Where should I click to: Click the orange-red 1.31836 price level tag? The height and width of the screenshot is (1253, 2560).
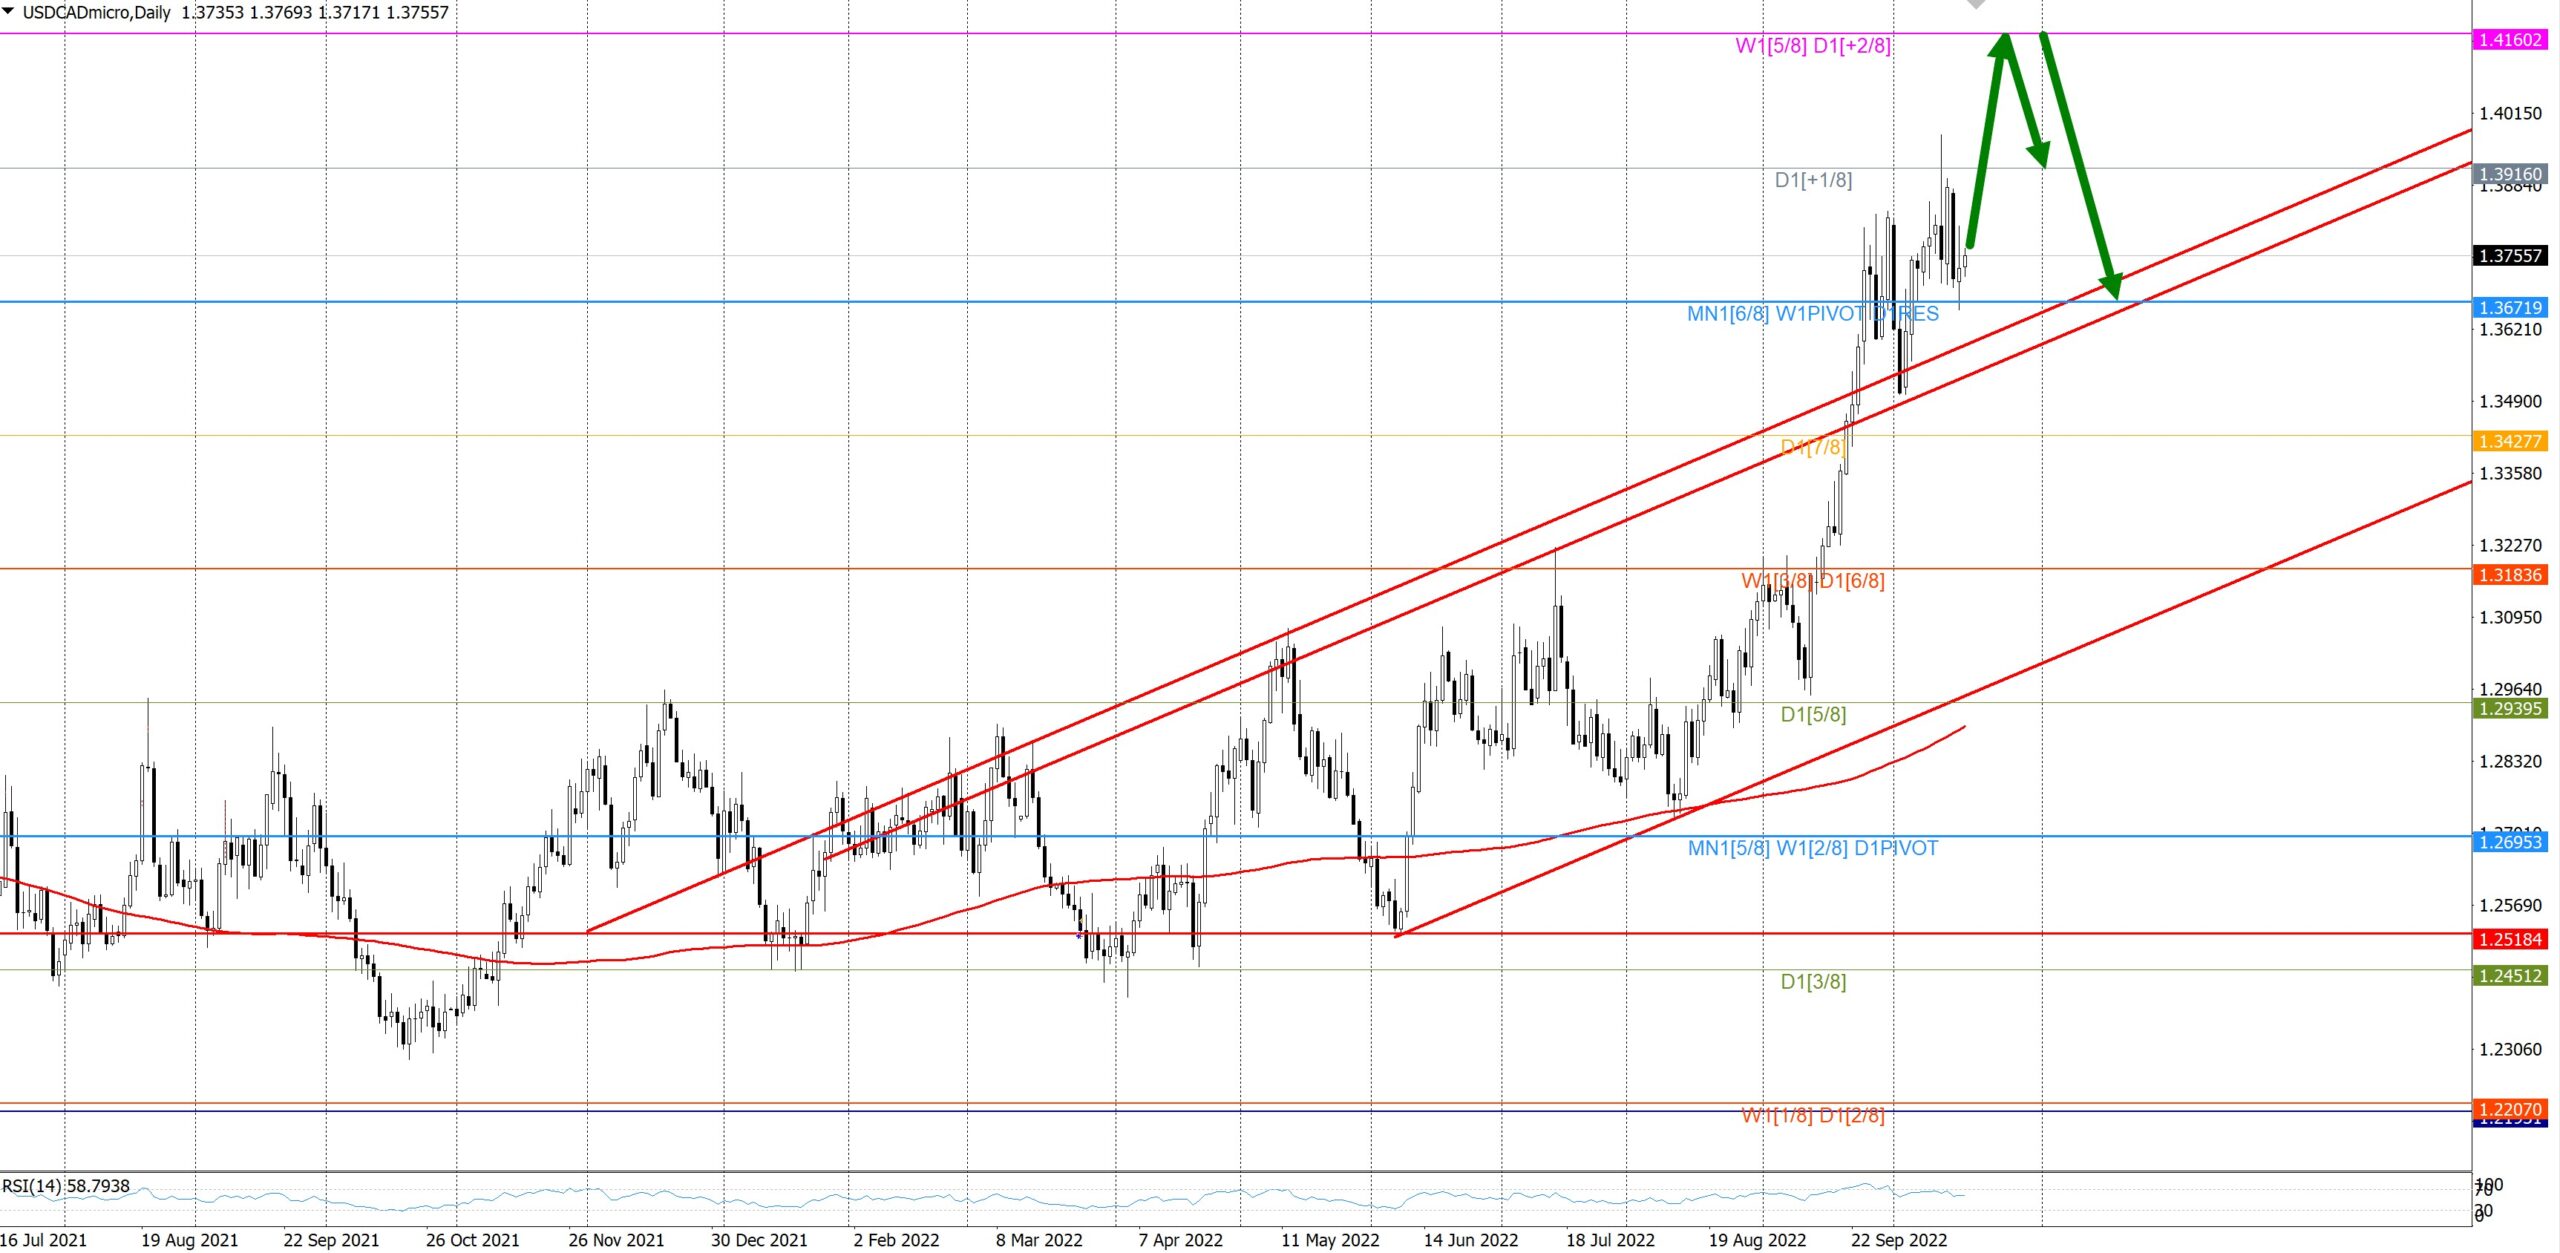coord(2509,575)
